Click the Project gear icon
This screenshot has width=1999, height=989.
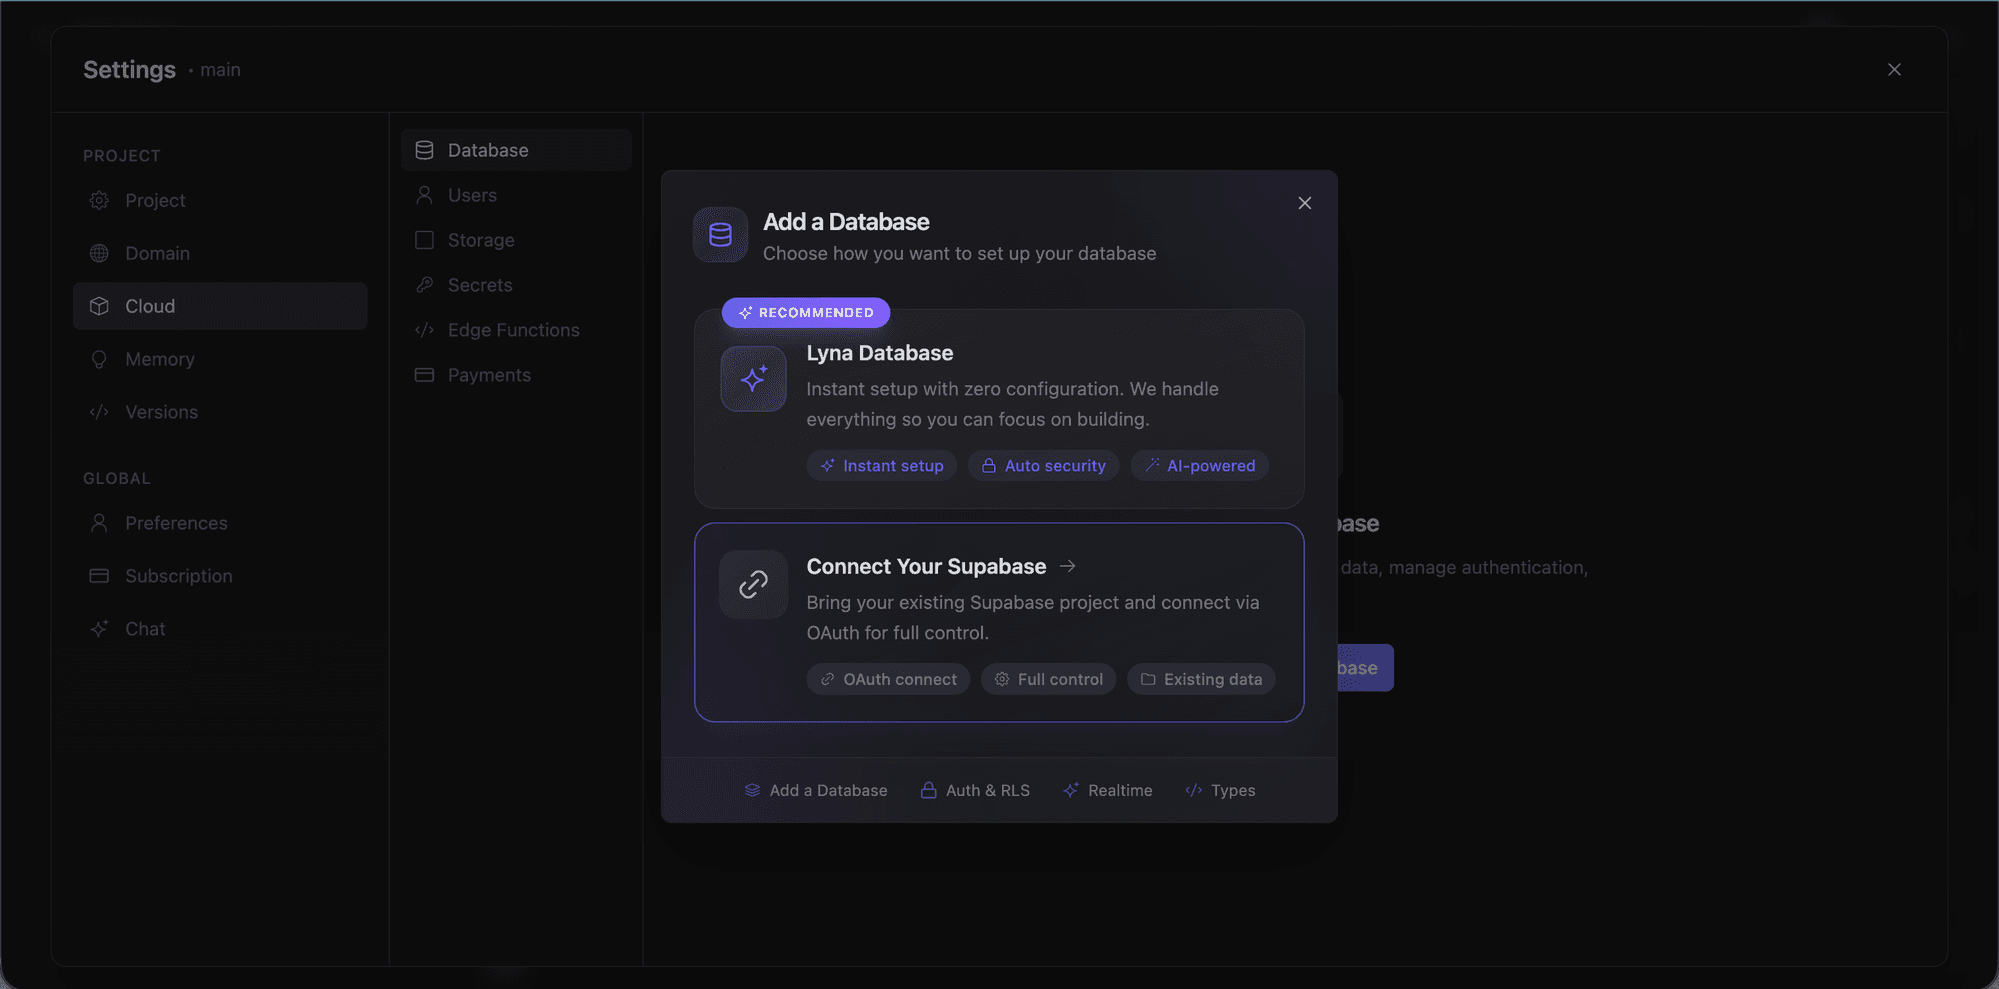(99, 200)
